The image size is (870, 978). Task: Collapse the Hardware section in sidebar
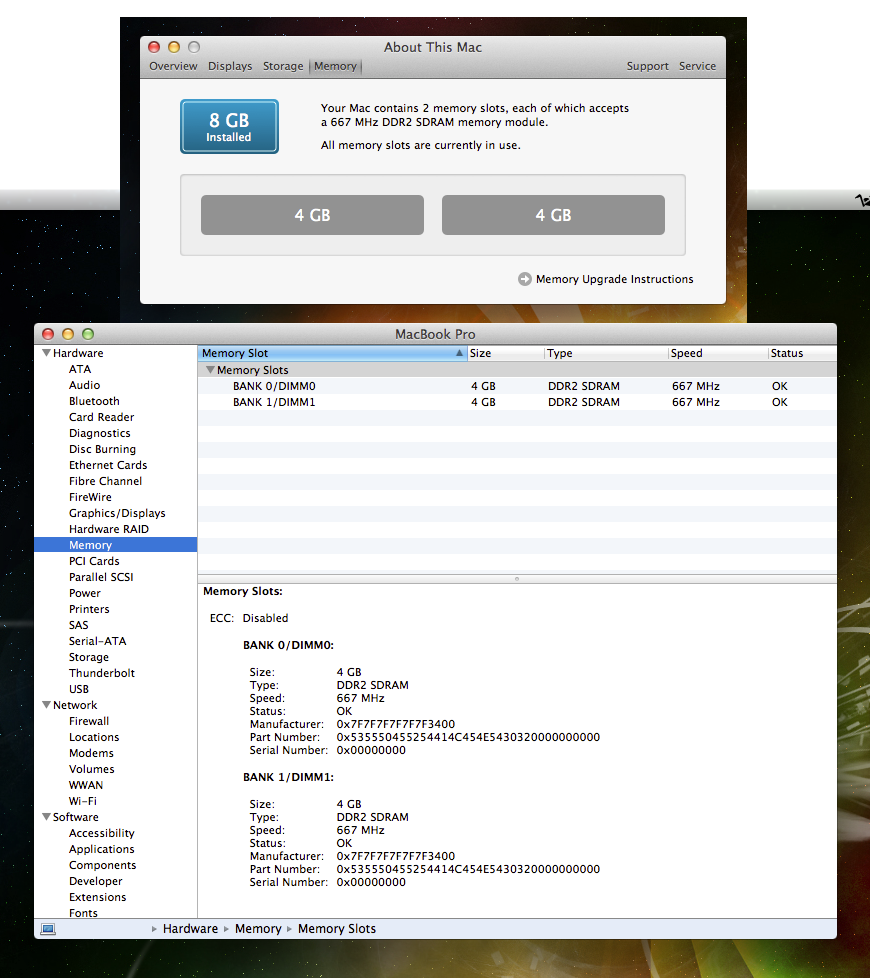46,352
